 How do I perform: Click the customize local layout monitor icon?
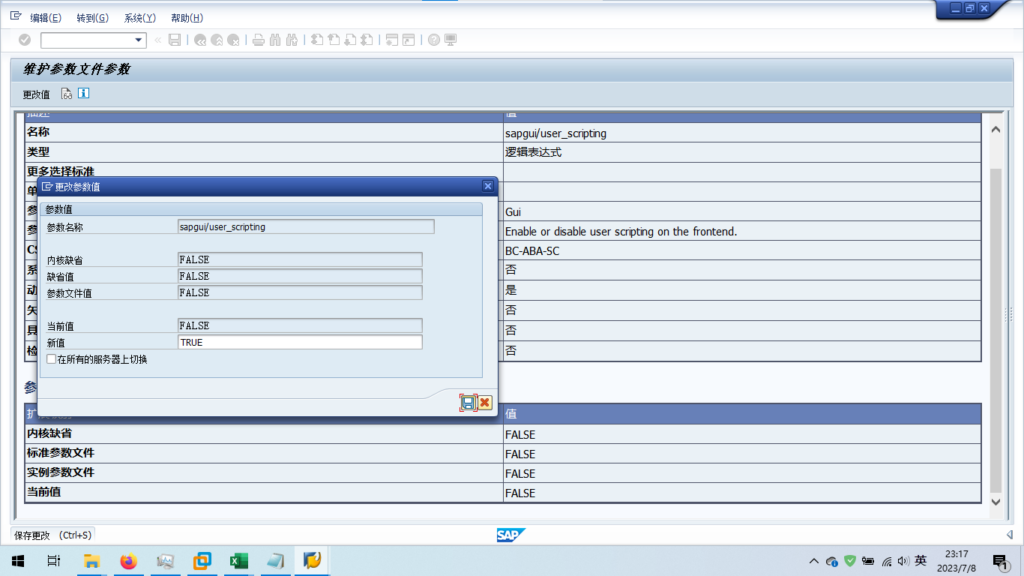pyautogui.click(x=450, y=40)
